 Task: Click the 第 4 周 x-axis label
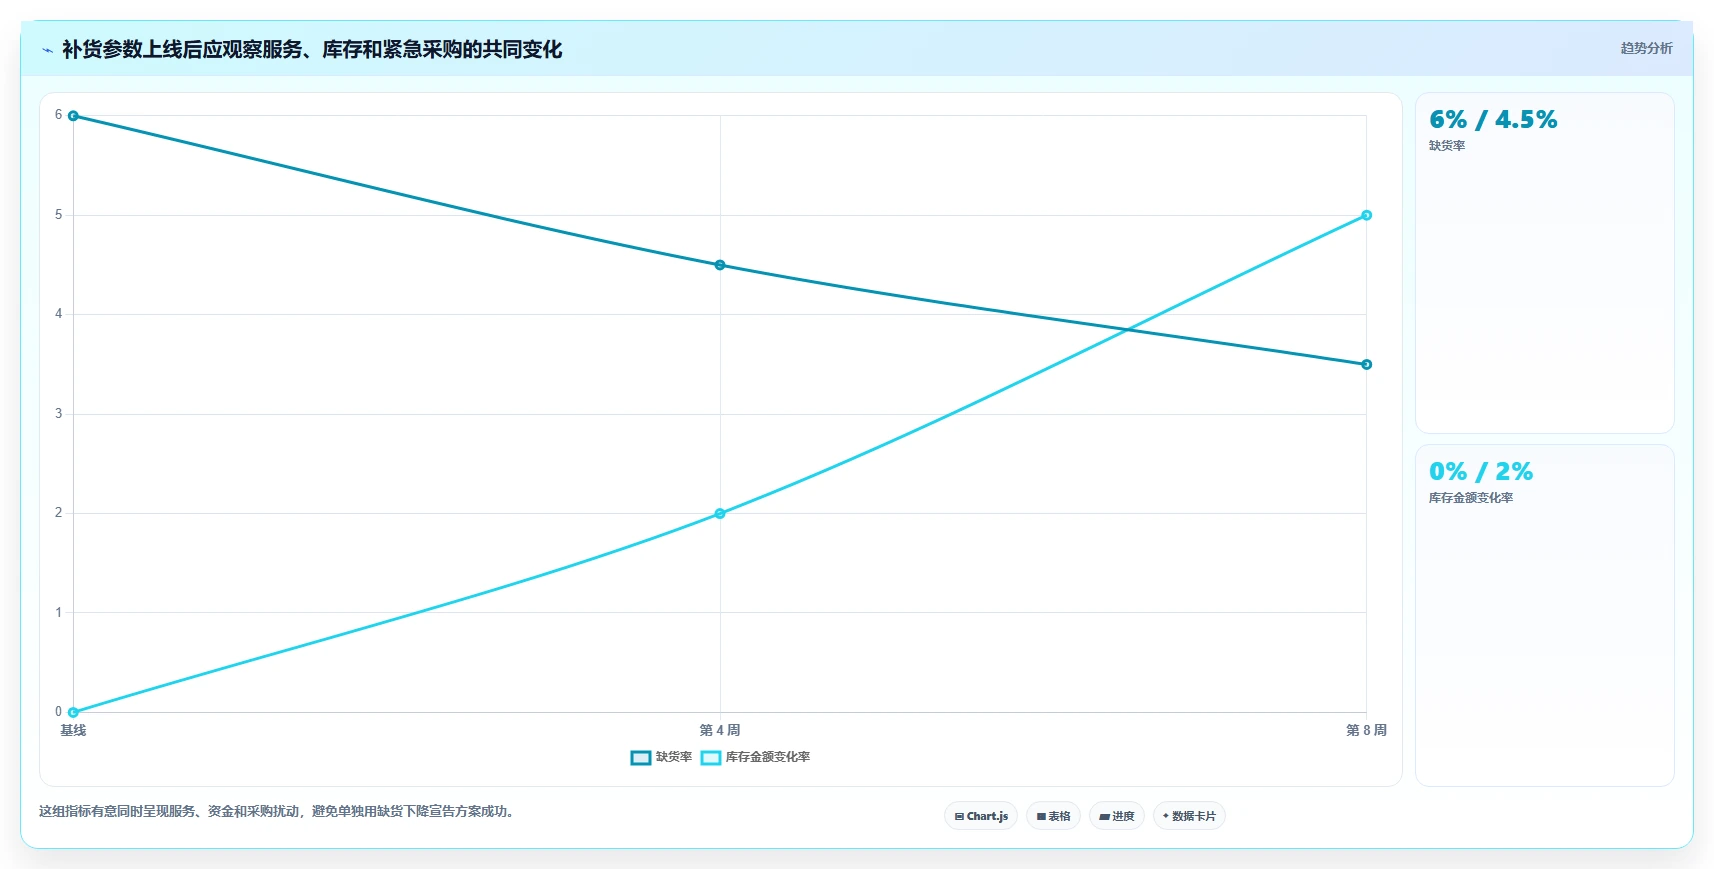720,730
